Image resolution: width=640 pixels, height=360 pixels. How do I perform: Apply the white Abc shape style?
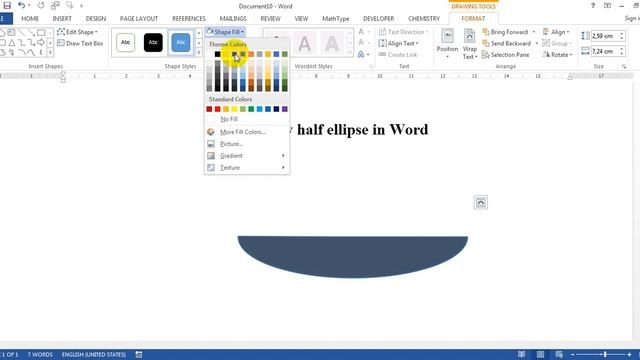click(x=125, y=42)
